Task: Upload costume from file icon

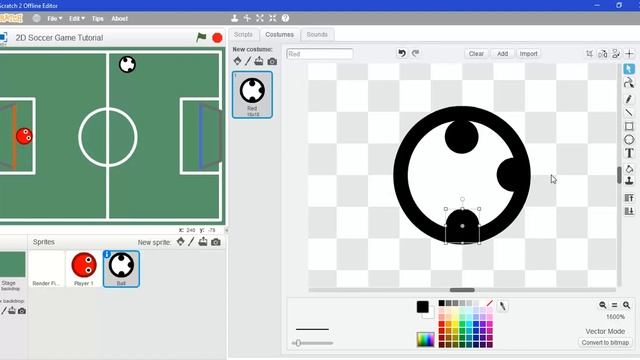Action: 259,61
